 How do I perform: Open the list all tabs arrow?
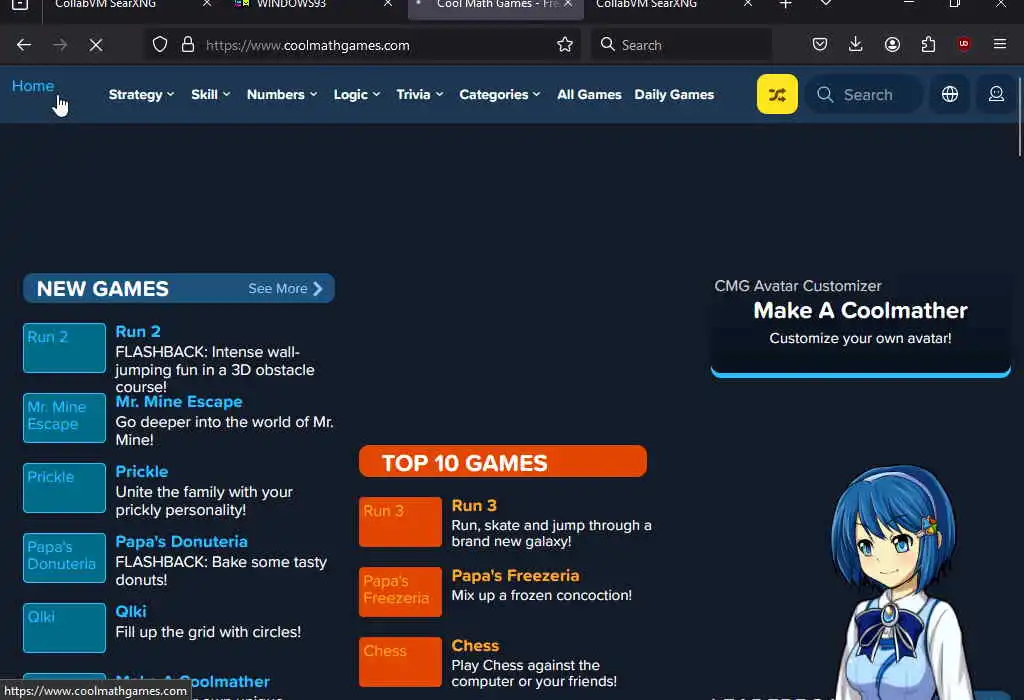point(825,4)
